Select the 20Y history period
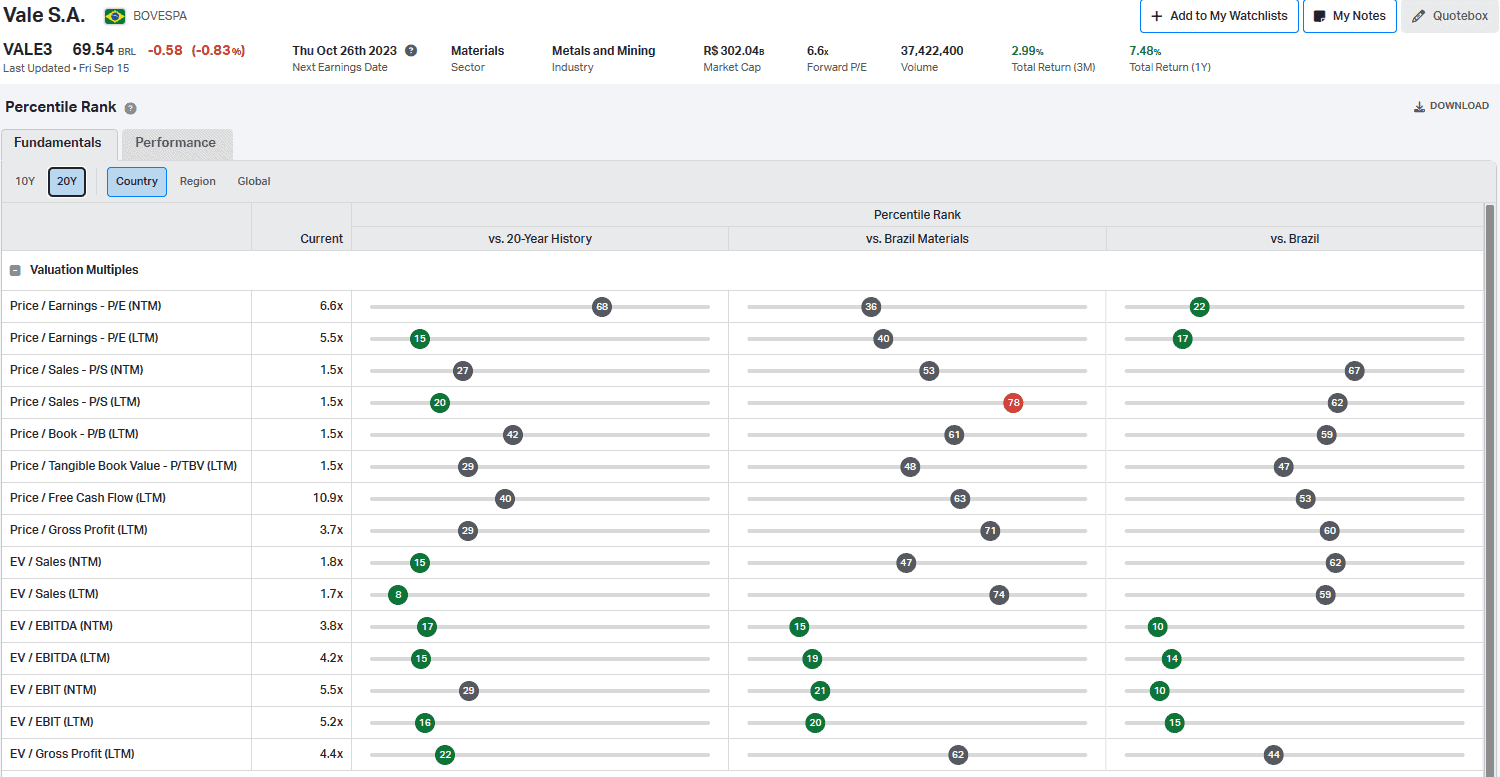 coord(67,181)
